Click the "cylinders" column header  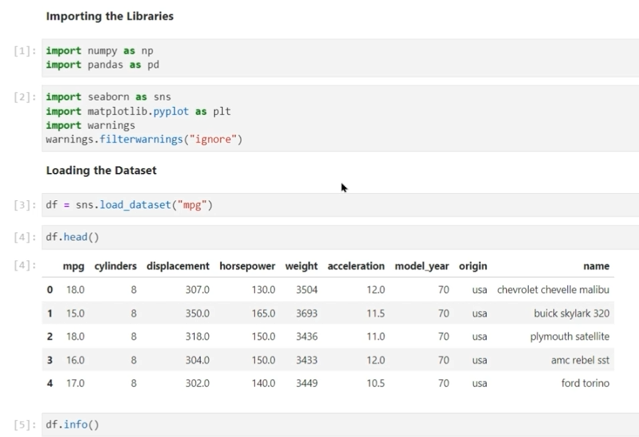(x=115, y=266)
